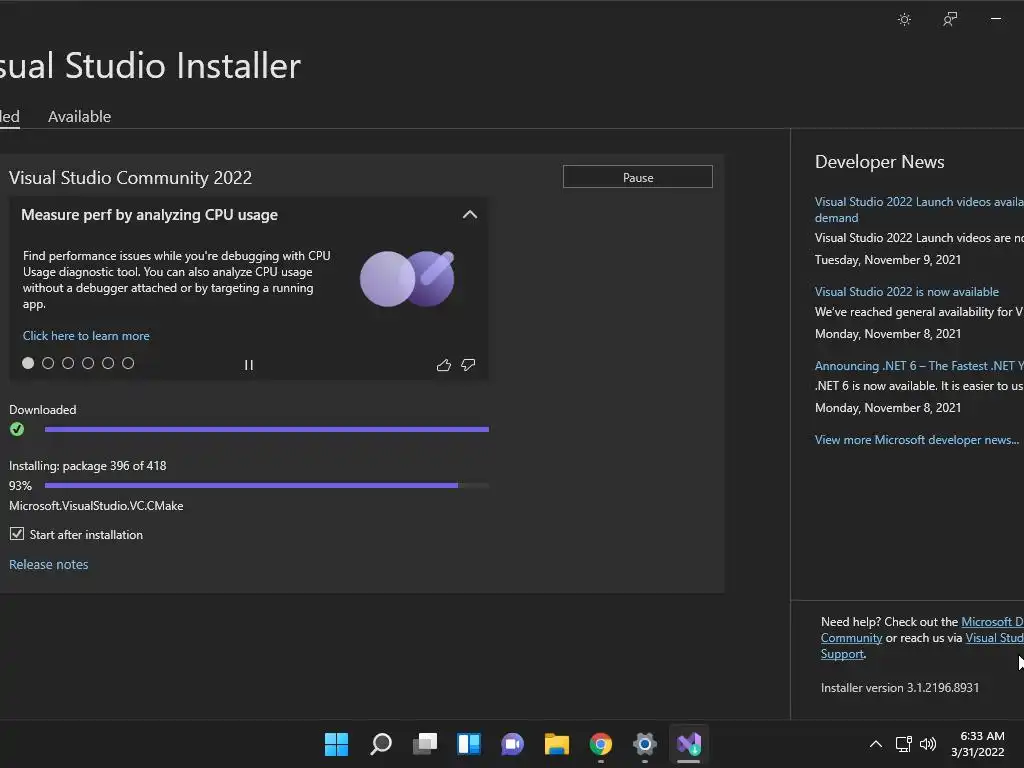
Task: Click Installing: package 396 of 418 text
Action: [88, 466]
